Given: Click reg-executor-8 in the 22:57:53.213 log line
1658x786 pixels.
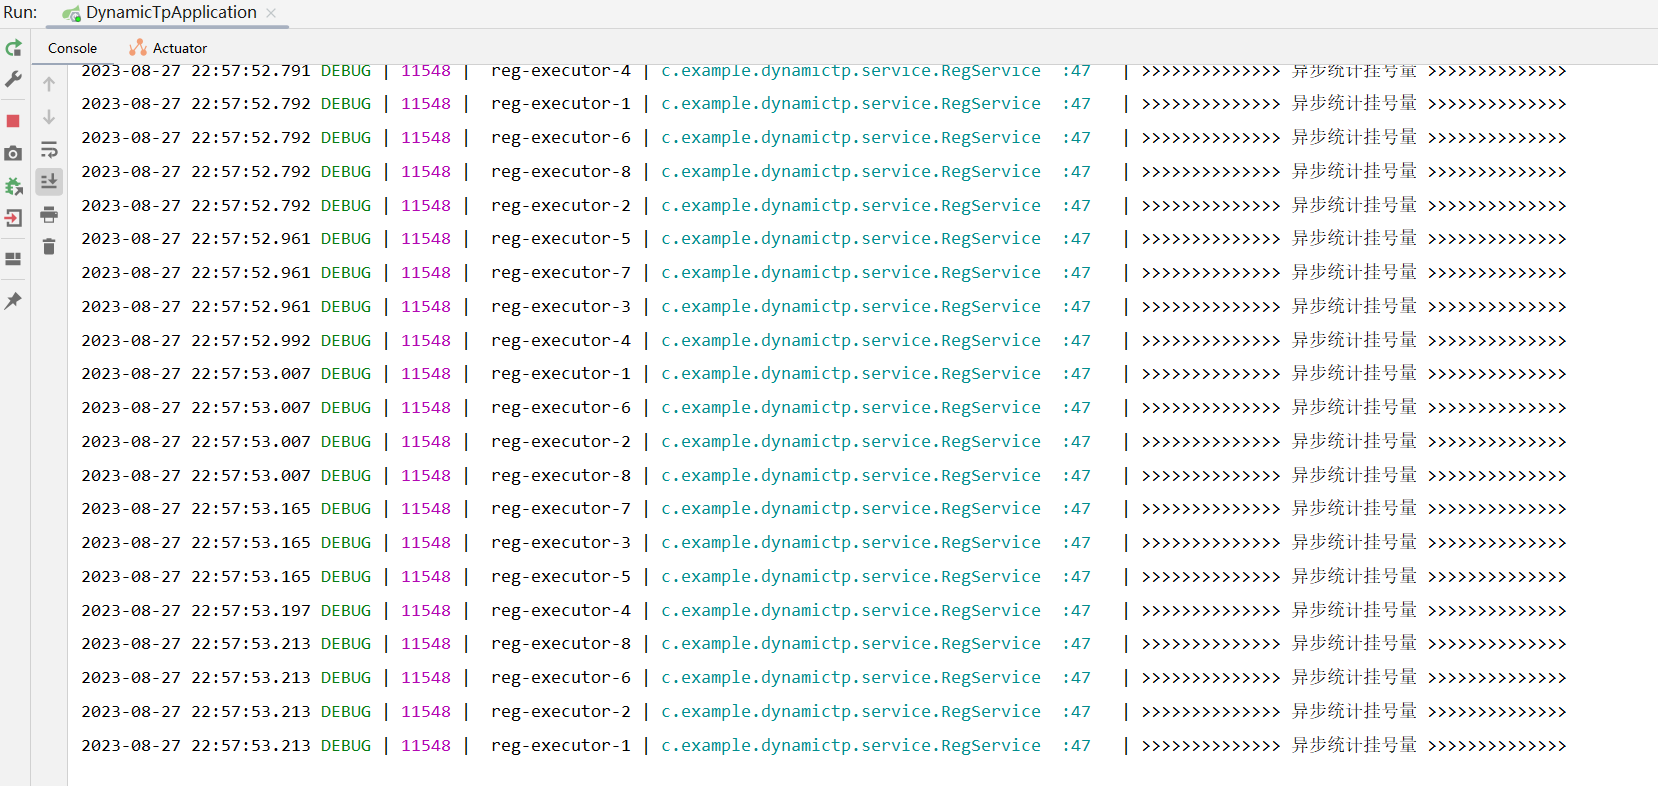Looking at the screenshot, I should [561, 644].
